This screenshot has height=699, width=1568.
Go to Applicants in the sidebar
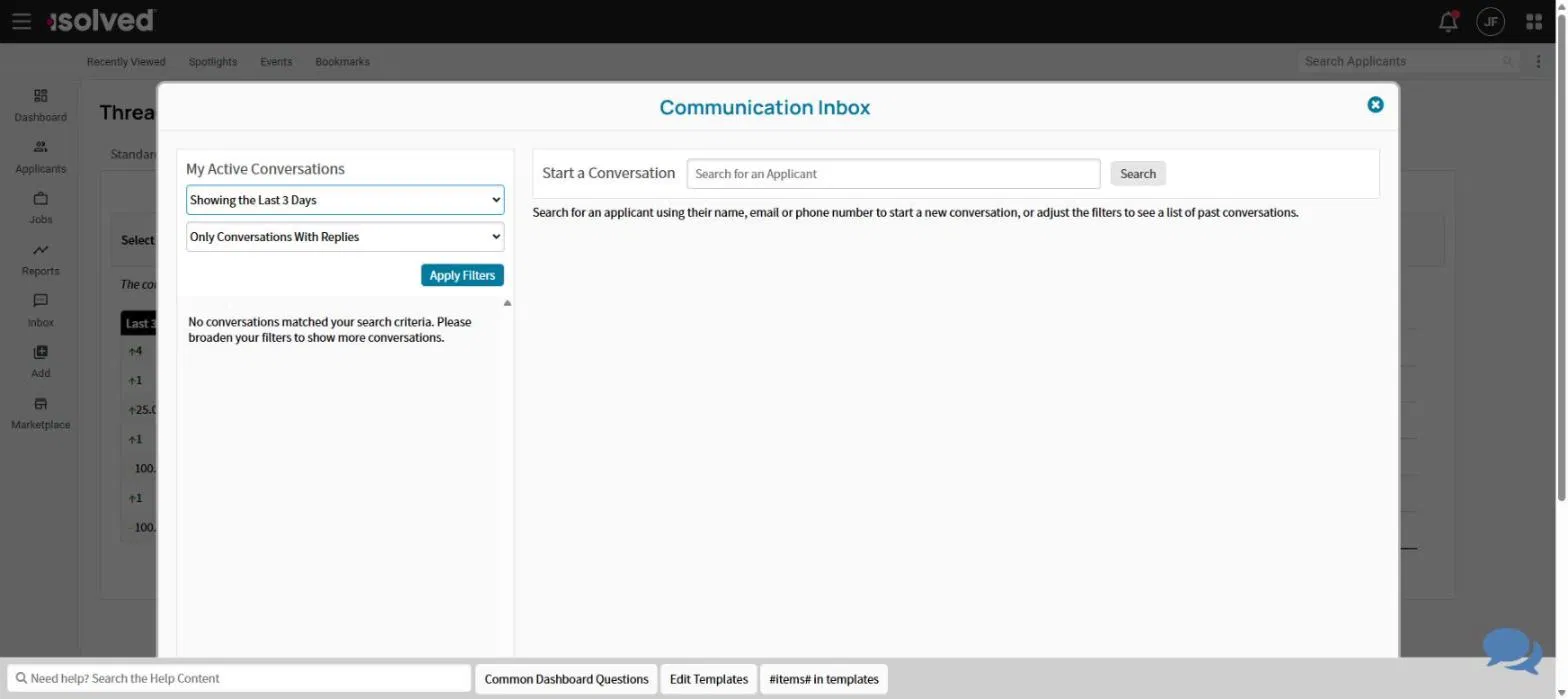point(41,157)
